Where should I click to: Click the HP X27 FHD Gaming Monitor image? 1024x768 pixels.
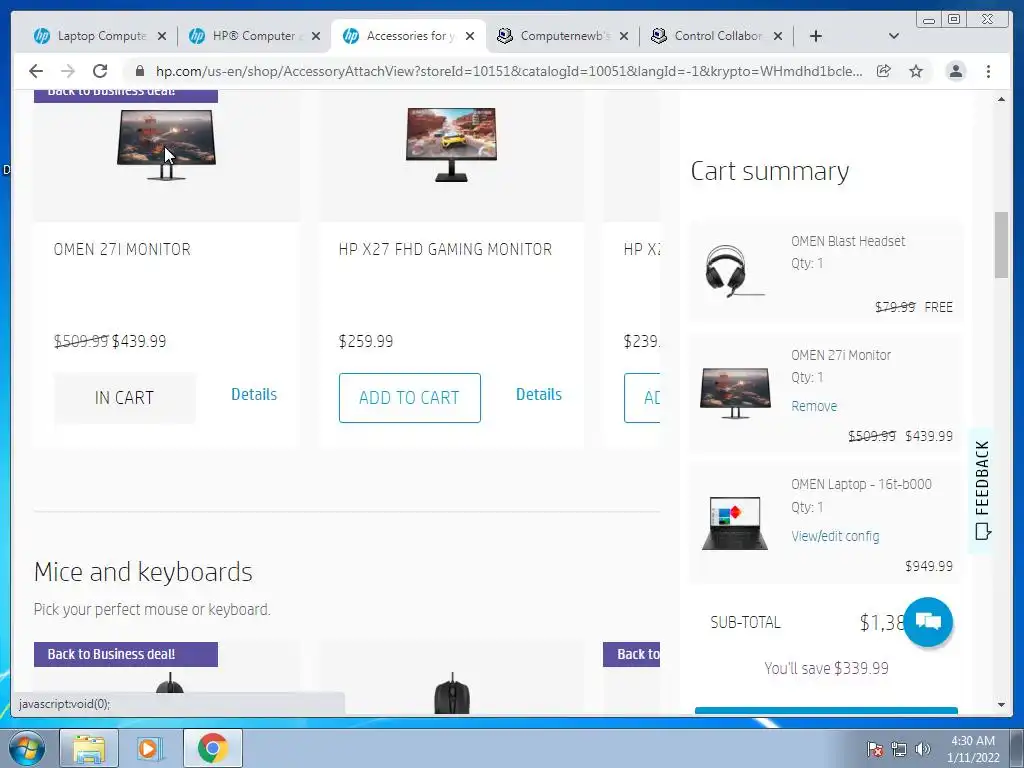(451, 145)
